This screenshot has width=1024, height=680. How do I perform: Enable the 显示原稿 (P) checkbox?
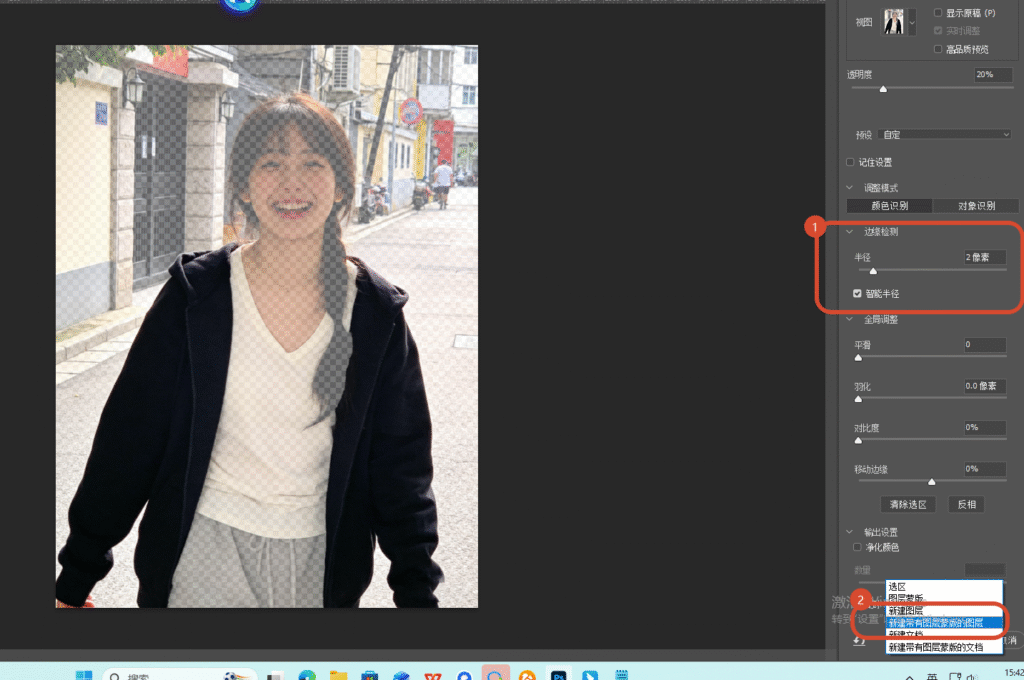click(938, 12)
